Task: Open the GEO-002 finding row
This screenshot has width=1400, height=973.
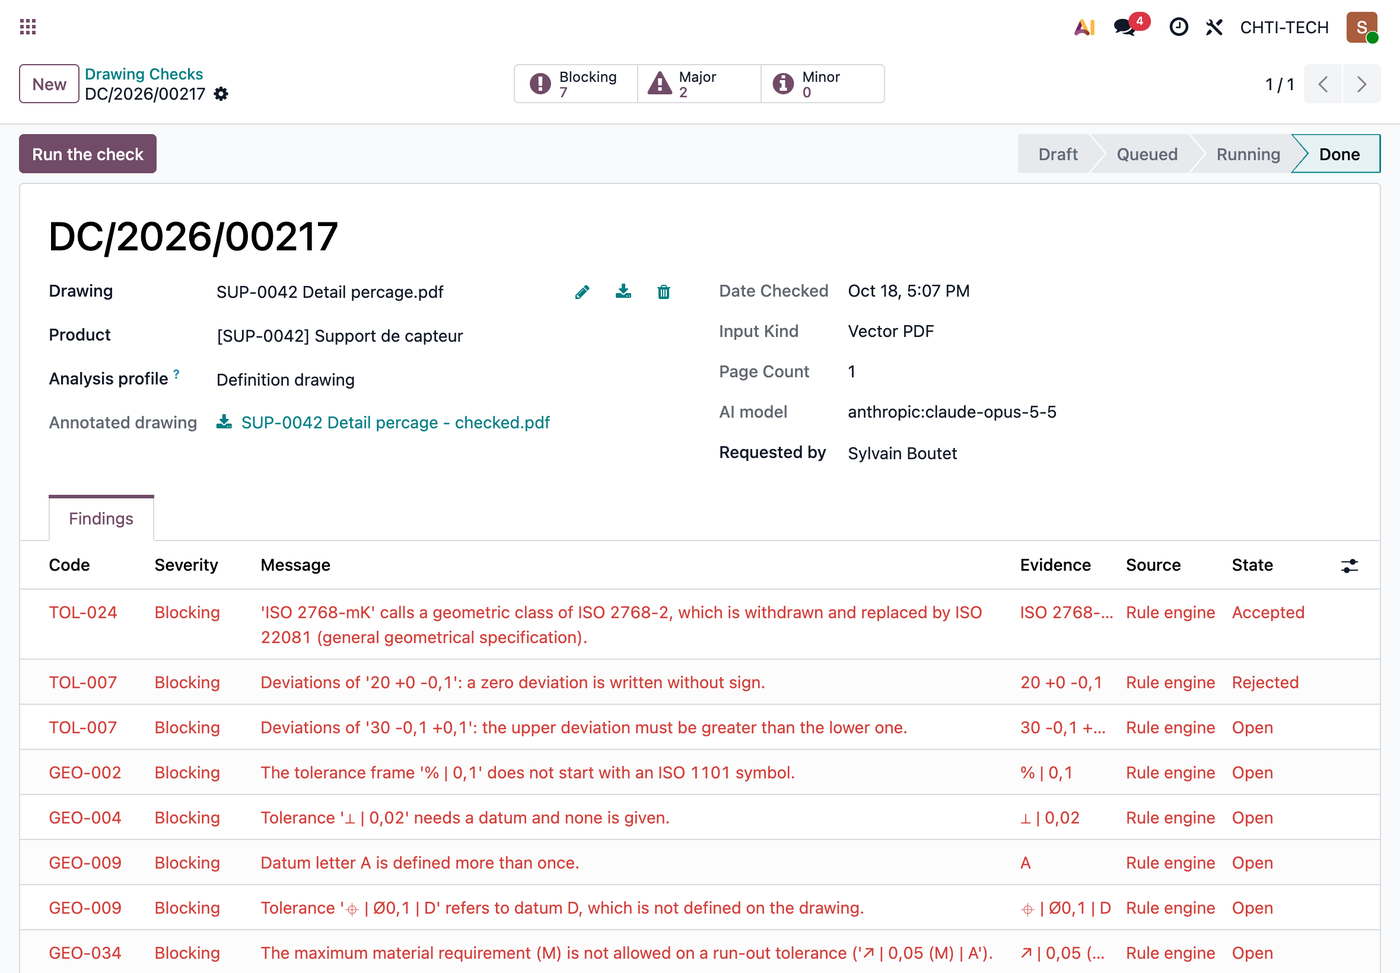Action: pyautogui.click(x=700, y=773)
